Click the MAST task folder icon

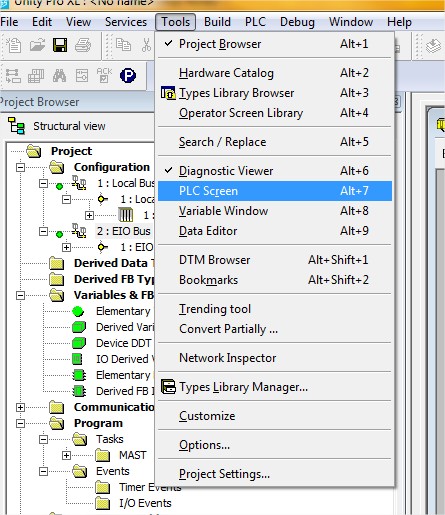[x=103, y=455]
